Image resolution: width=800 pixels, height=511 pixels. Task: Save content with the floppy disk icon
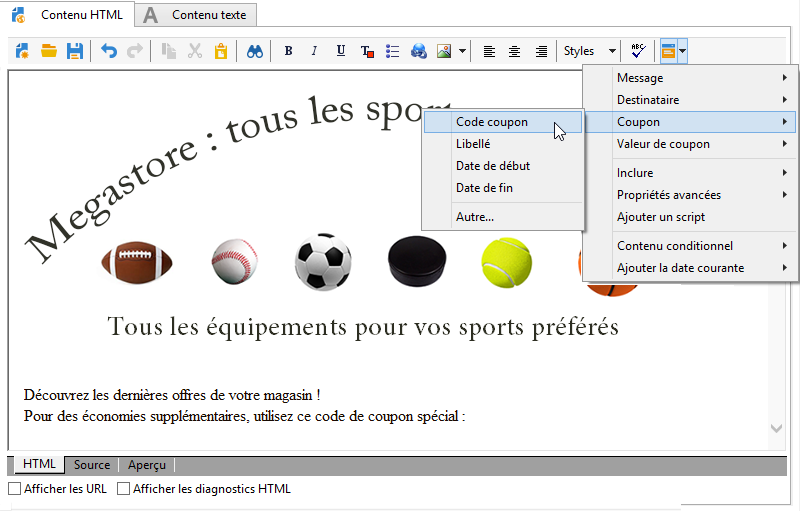pos(74,51)
